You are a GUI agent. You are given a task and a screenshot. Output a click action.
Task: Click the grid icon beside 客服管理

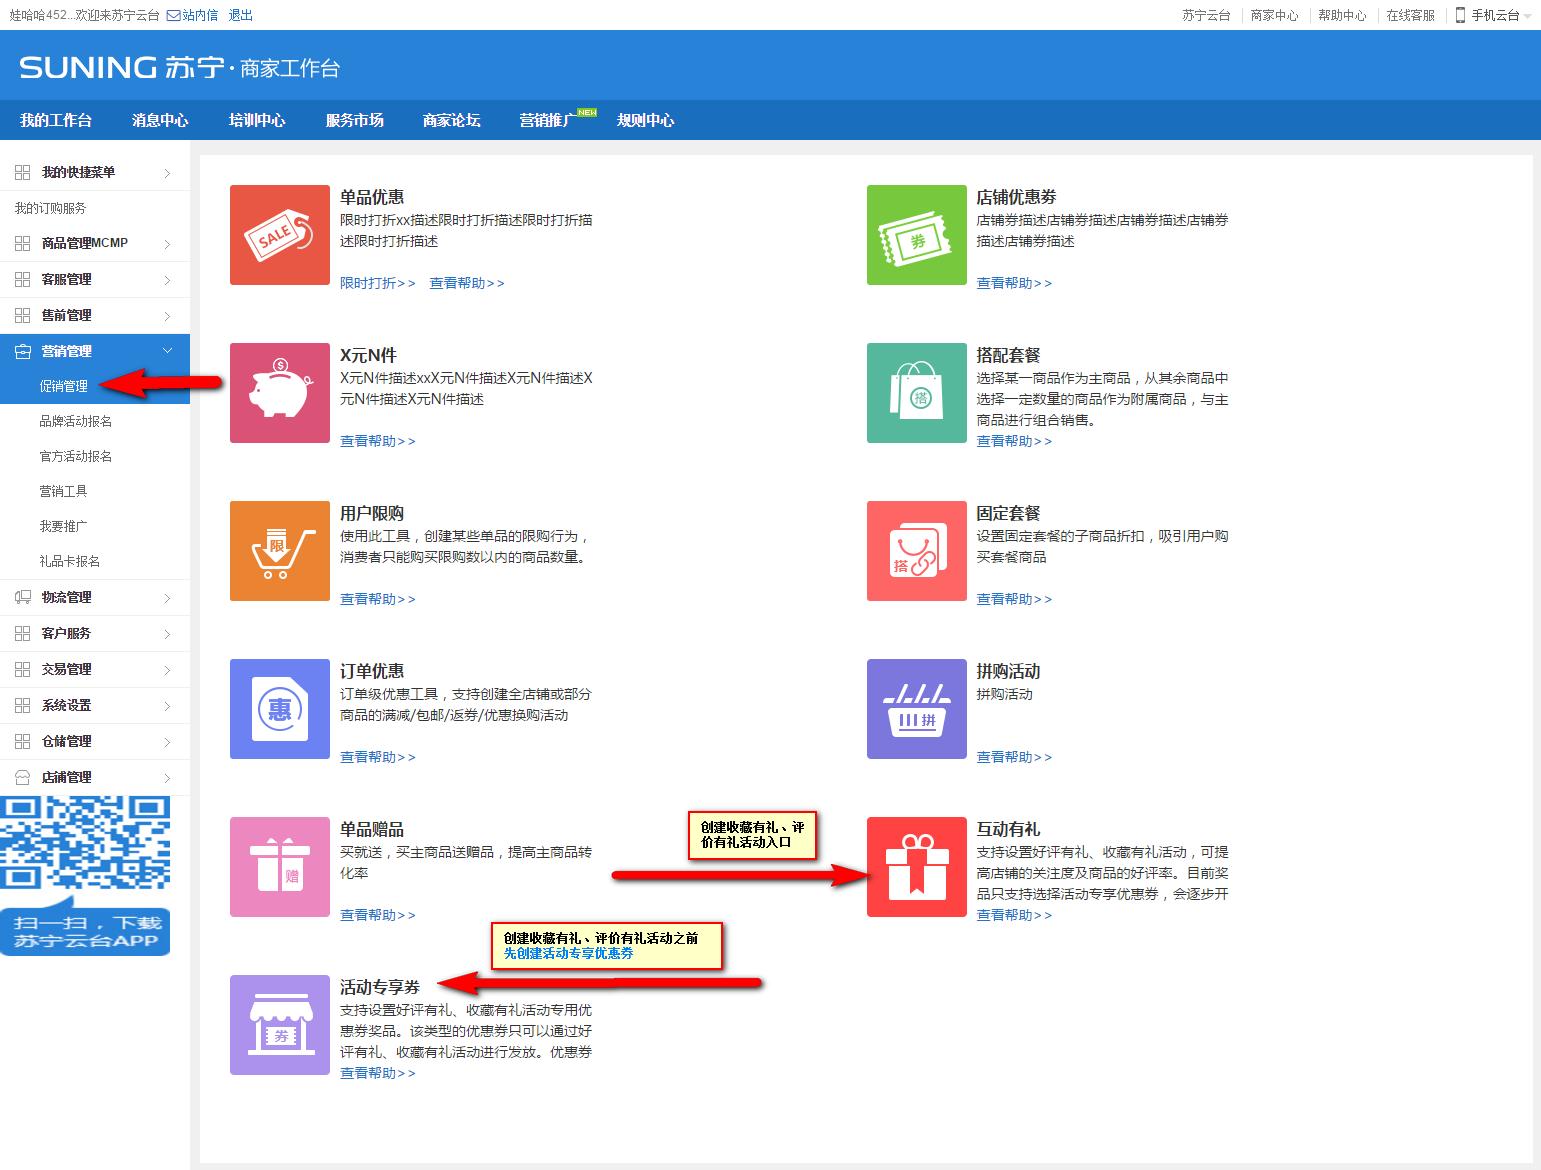pos(22,279)
